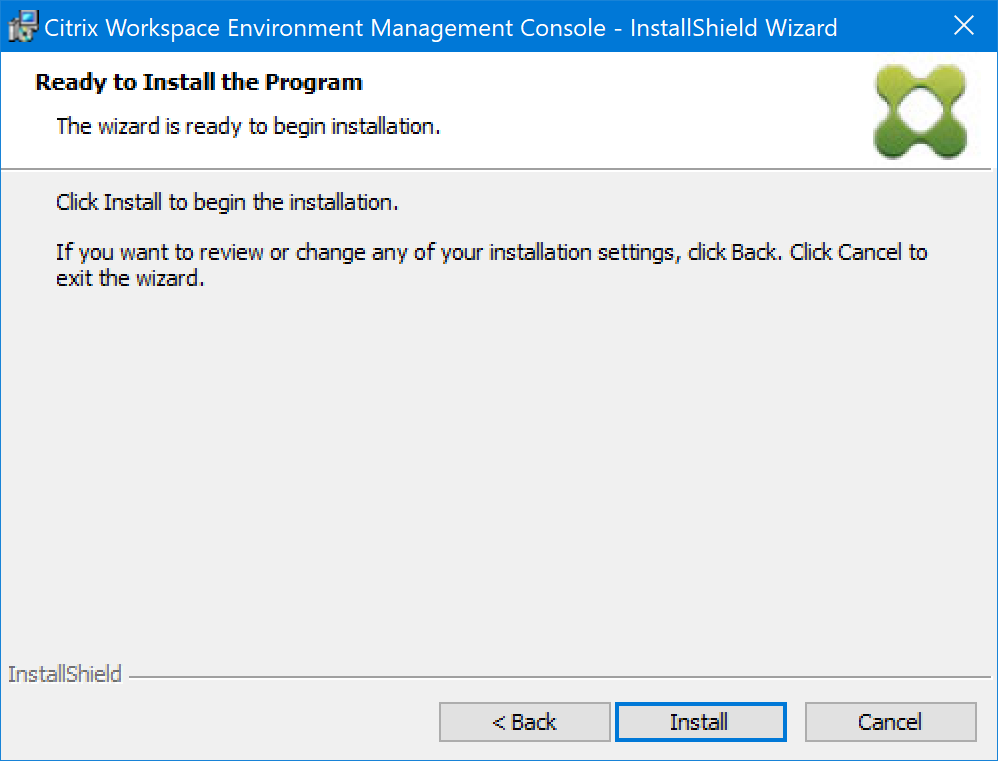Click the empty space left of the Back button
This screenshot has height=761, width=998.
click(220, 722)
